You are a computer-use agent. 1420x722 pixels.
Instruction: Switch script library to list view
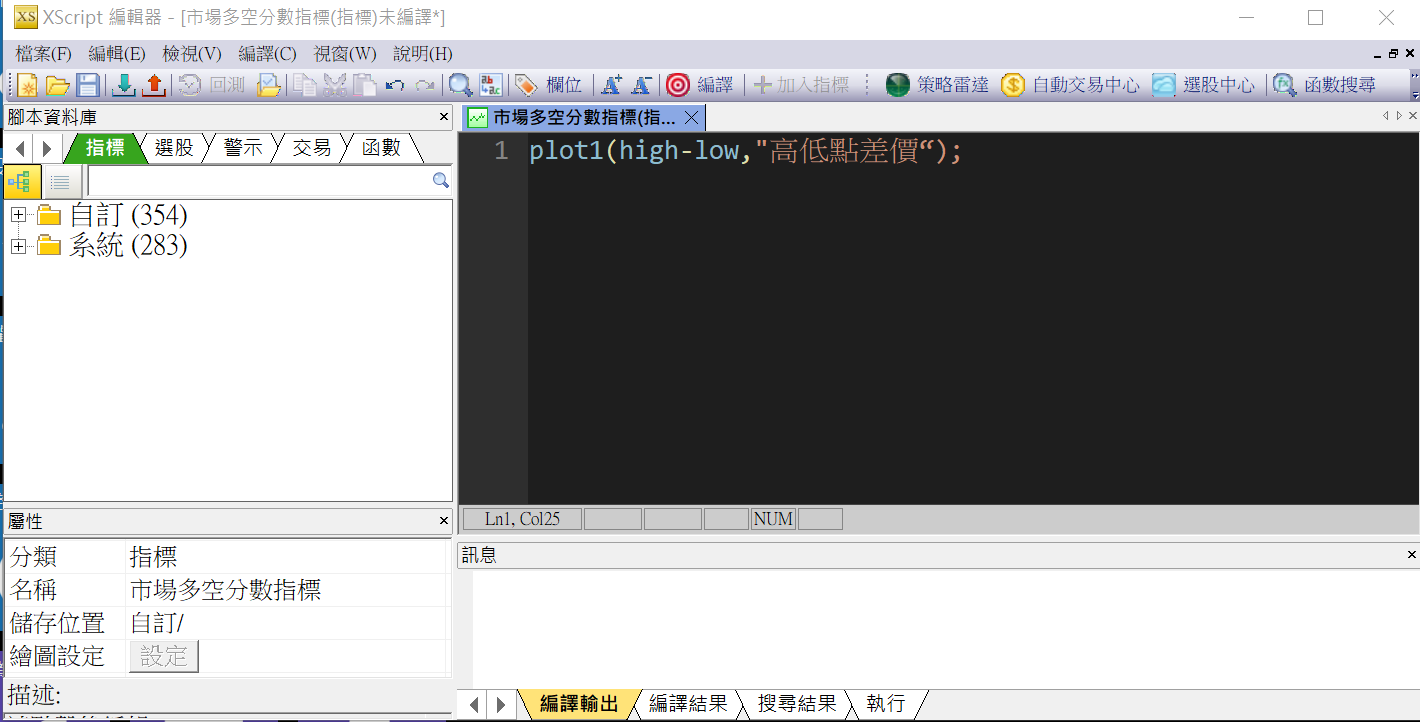coord(60,181)
